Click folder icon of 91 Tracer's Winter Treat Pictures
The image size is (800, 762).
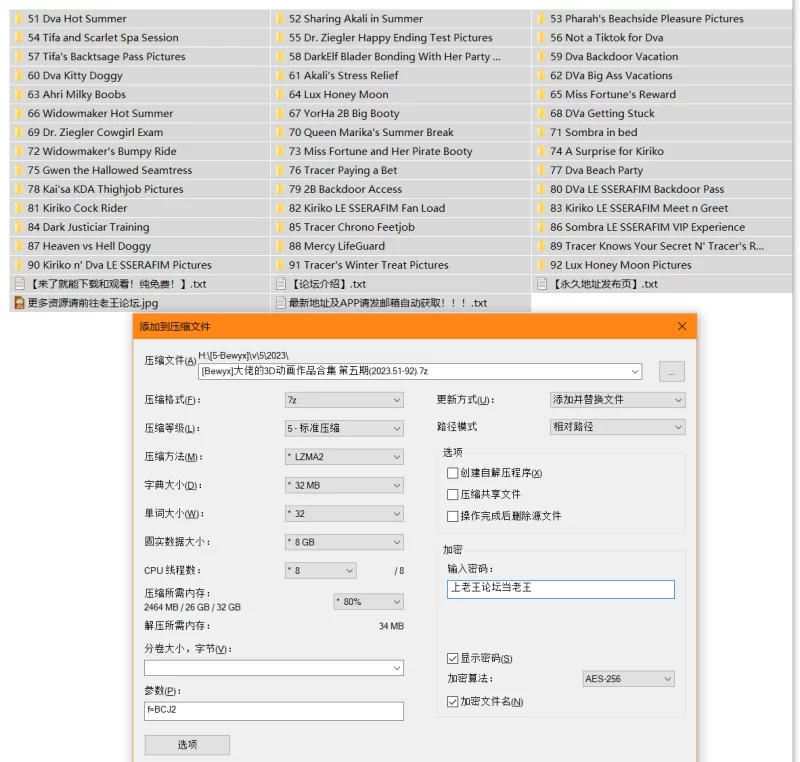click(x=280, y=265)
